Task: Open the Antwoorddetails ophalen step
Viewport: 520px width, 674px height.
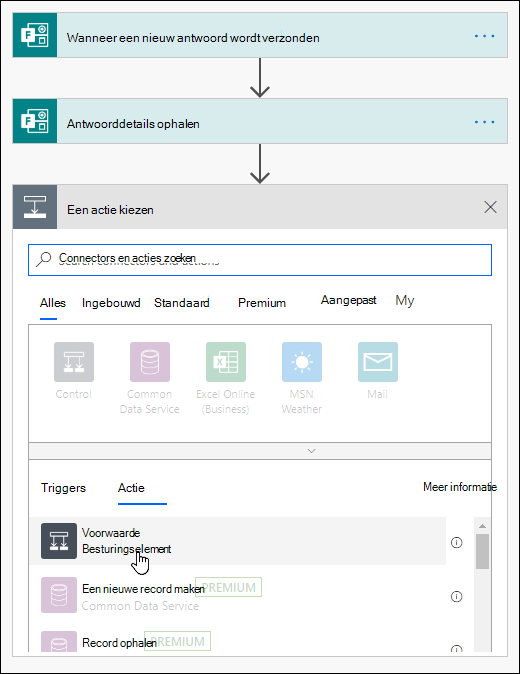Action: pos(260,121)
